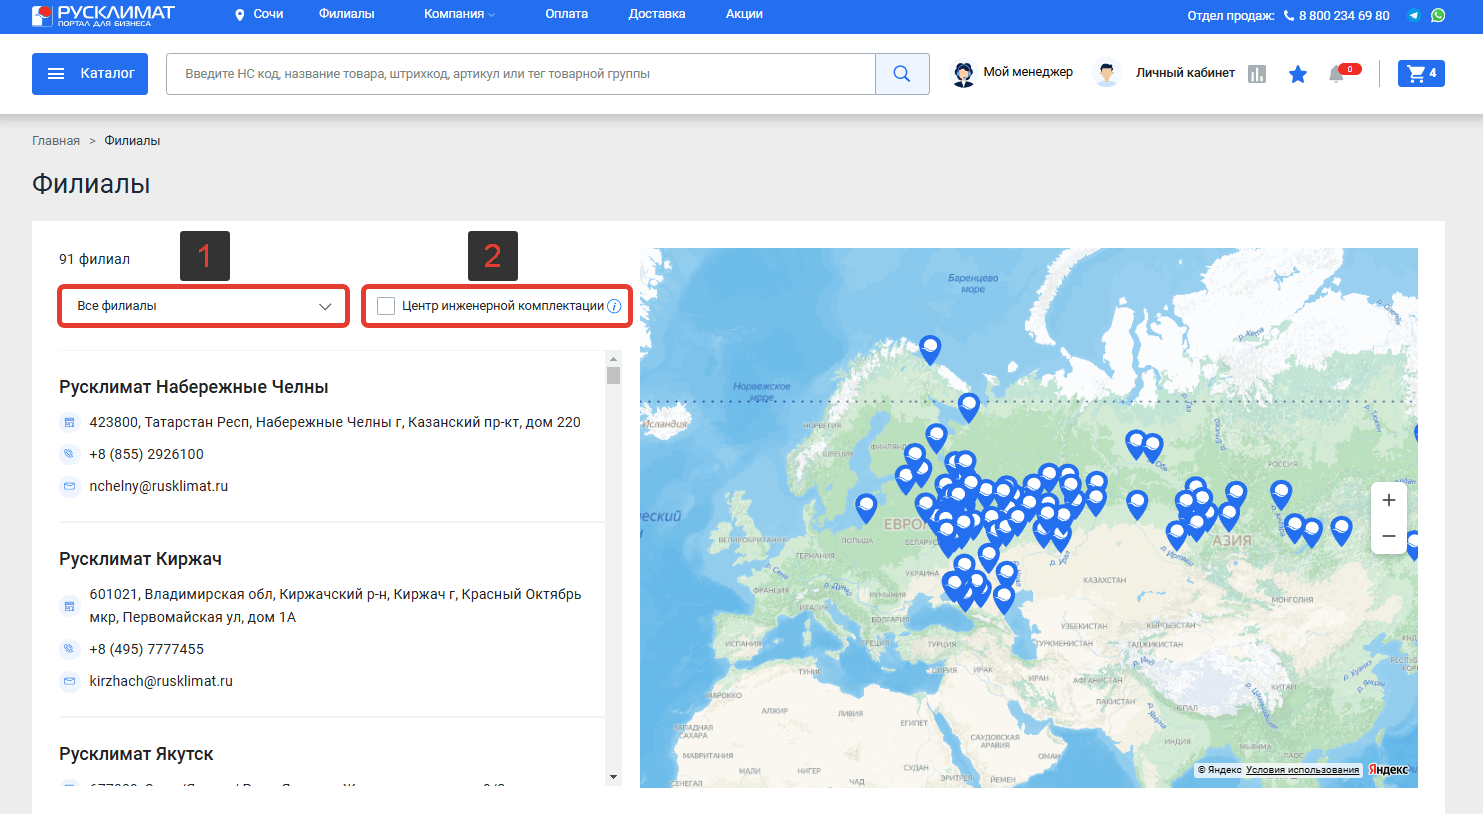Click the Rusklimat logo

(103, 15)
